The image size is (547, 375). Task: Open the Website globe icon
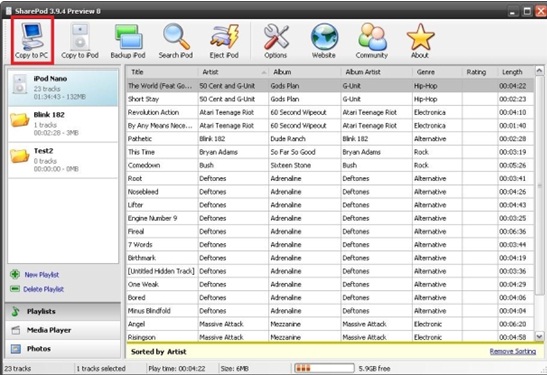click(324, 41)
